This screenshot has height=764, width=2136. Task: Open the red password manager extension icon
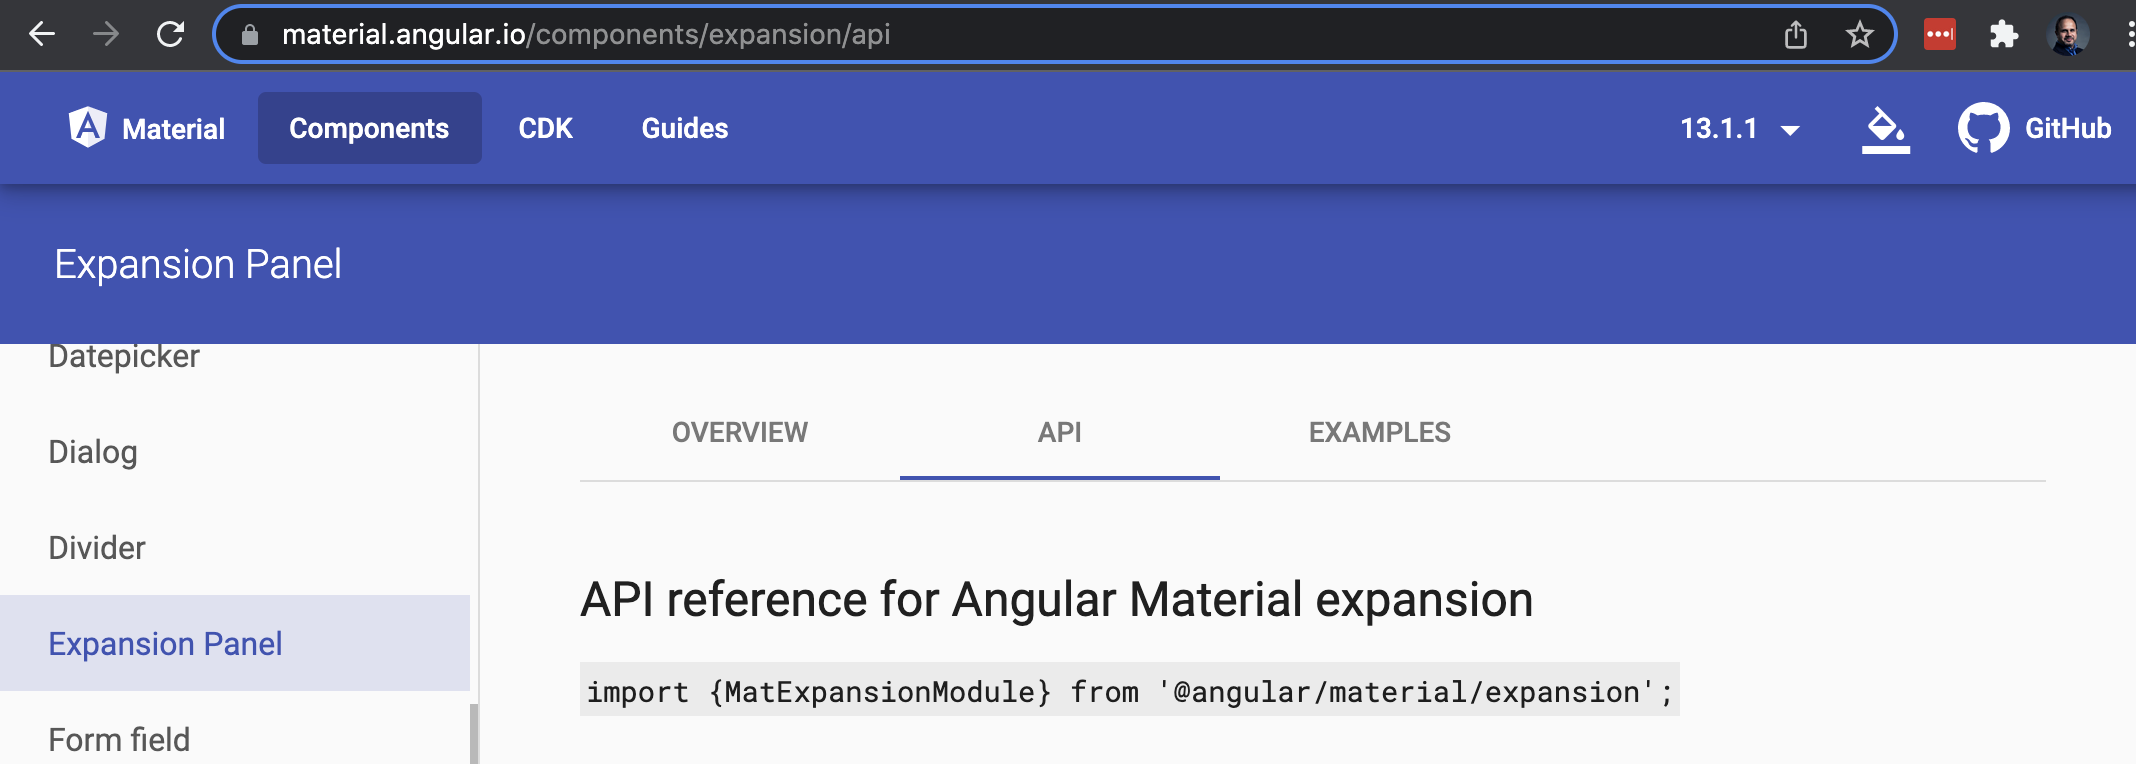click(x=1940, y=35)
